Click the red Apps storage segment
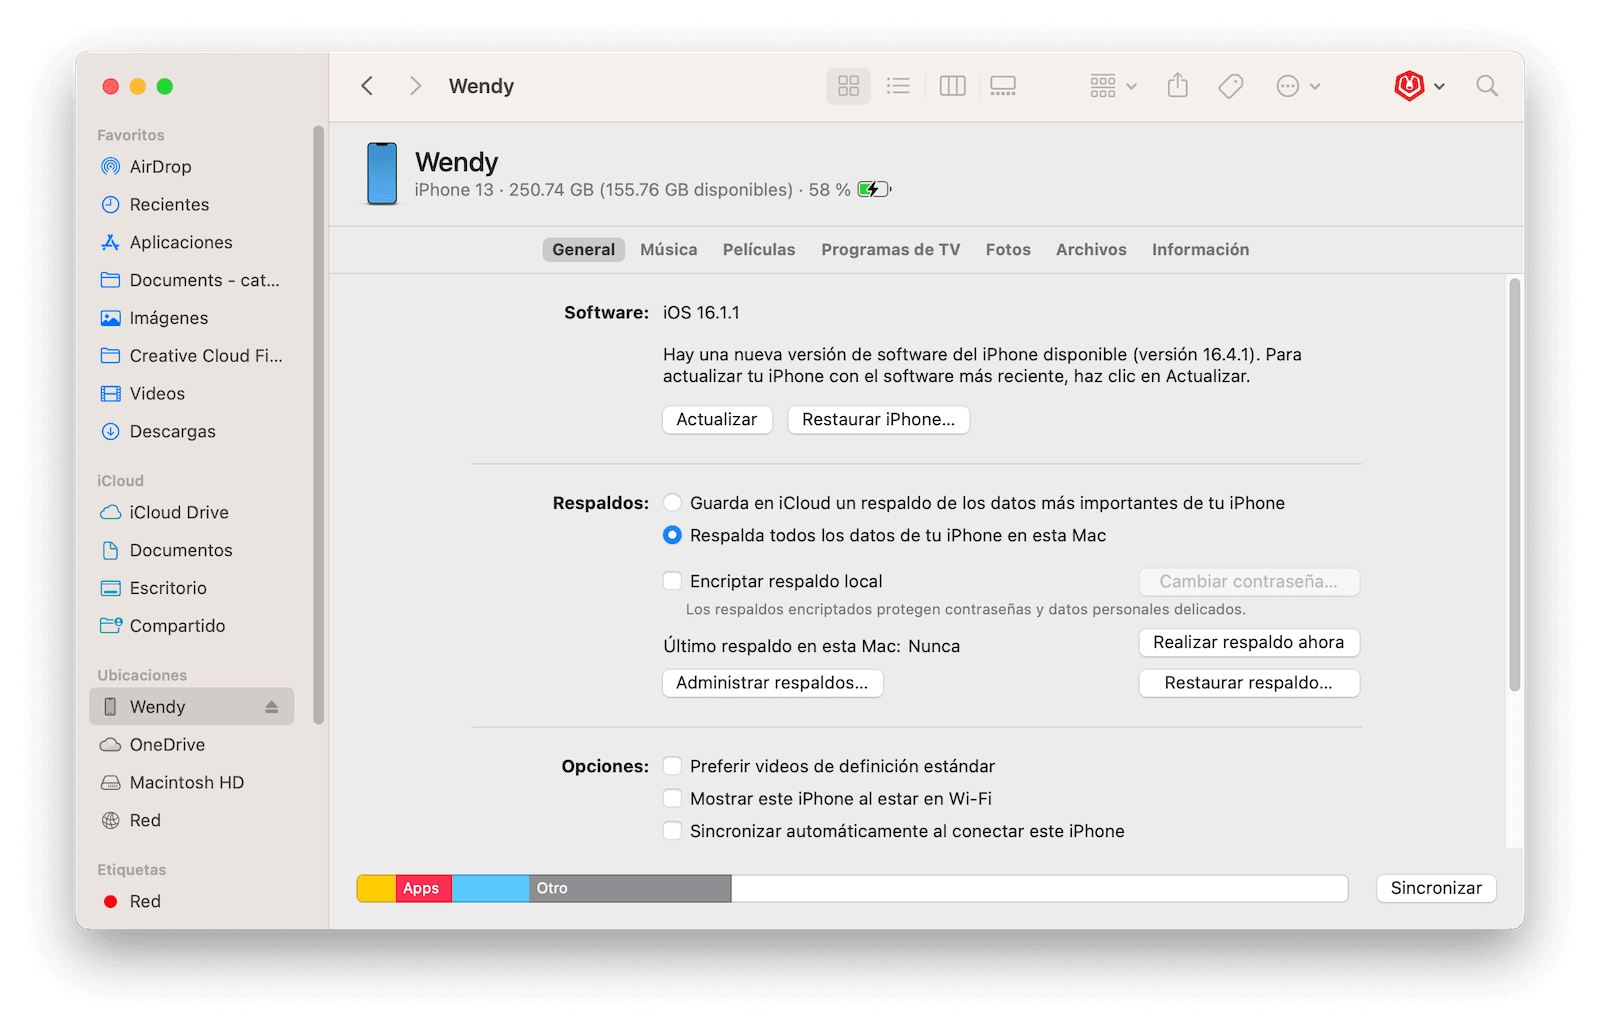 tap(424, 888)
